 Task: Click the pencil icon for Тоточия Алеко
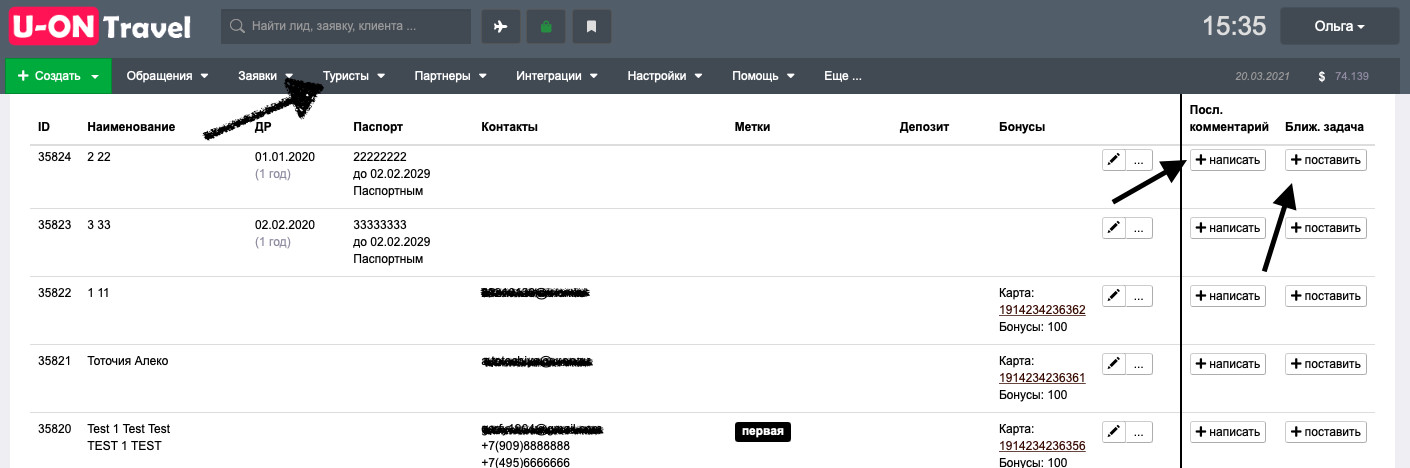pos(1113,364)
